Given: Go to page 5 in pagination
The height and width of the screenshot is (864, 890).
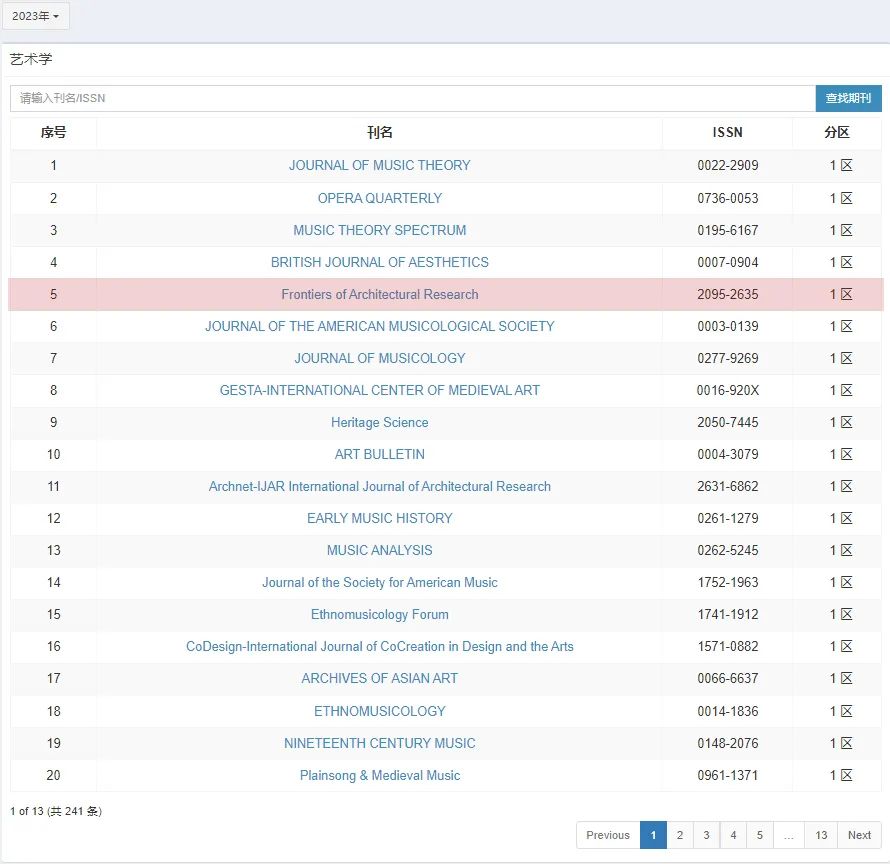Looking at the screenshot, I should click(760, 835).
